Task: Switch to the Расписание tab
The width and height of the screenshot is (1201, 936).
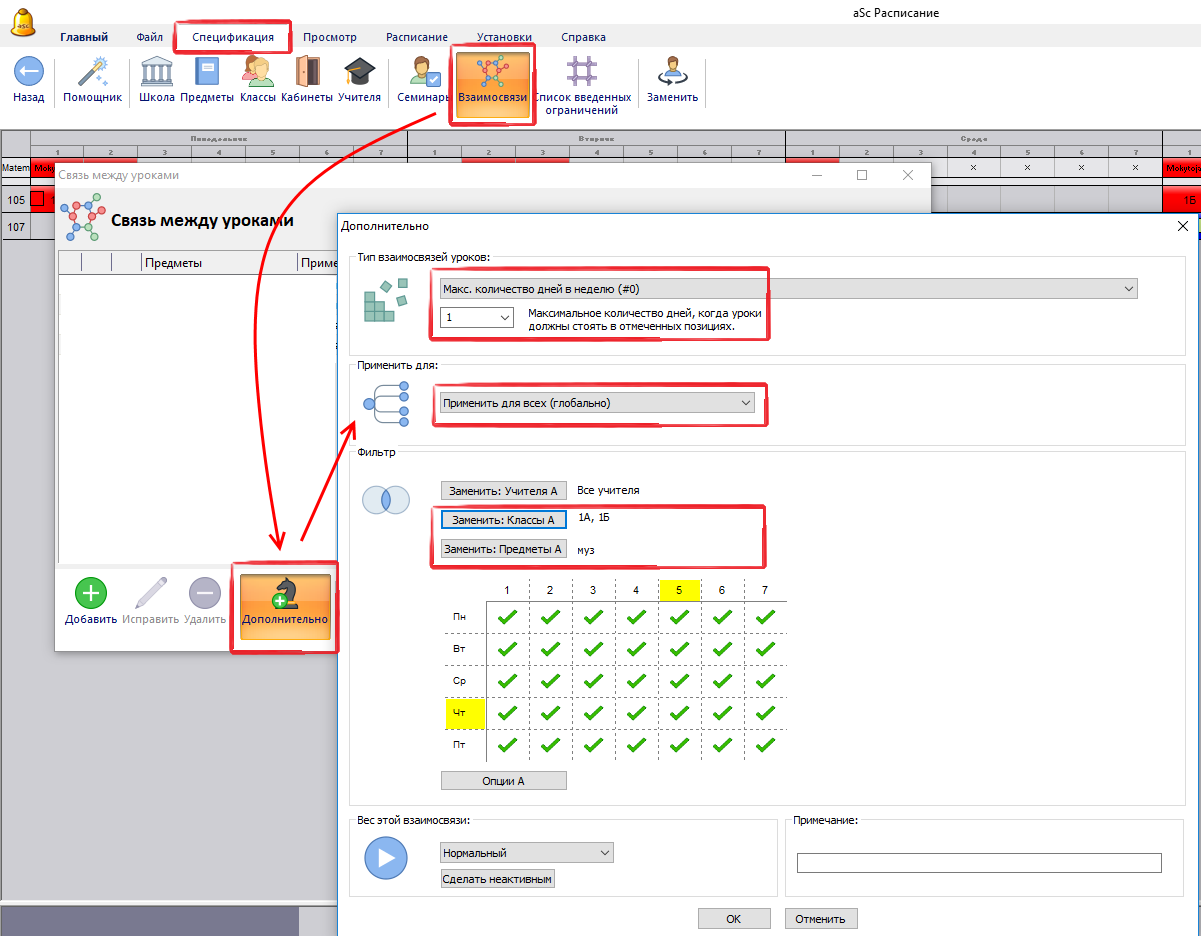Action: [x=417, y=37]
